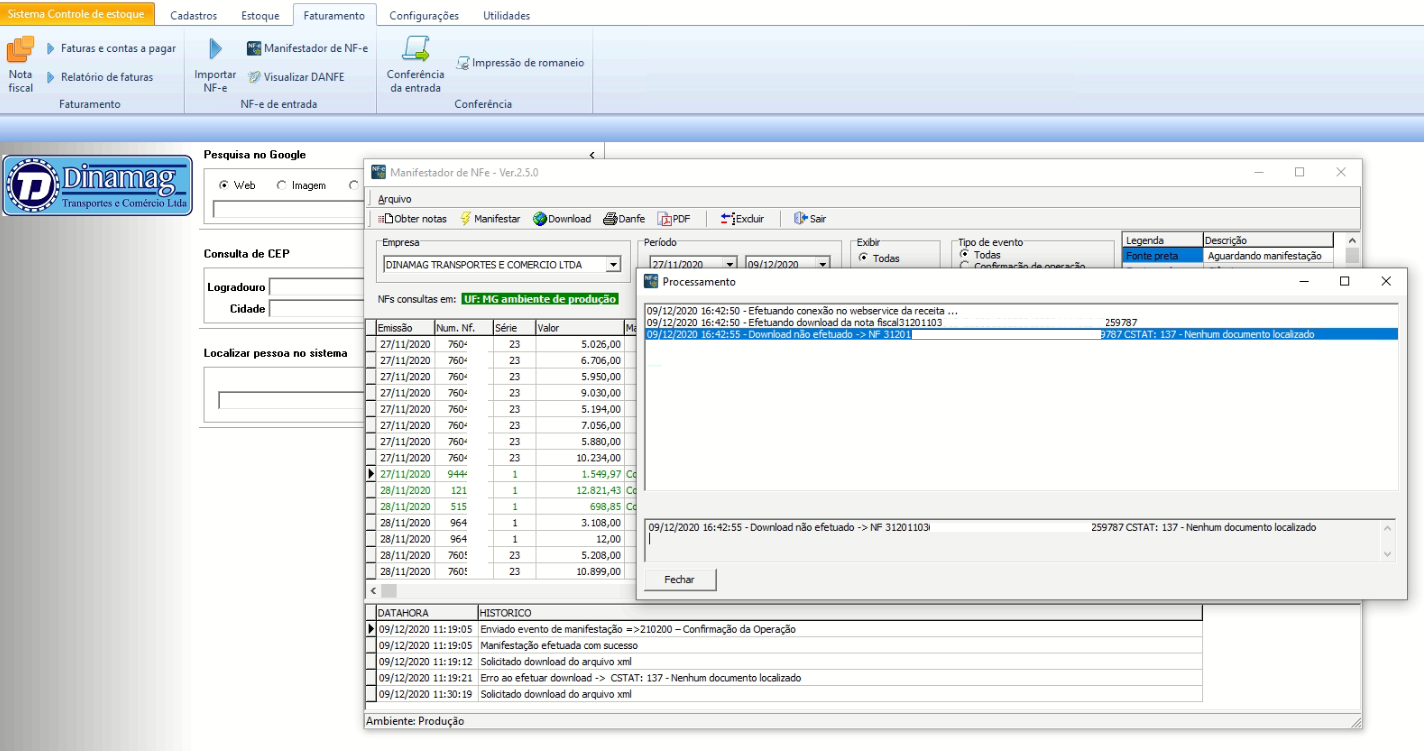Click the Fechar button
This screenshot has width=1424, height=751.
pyautogui.click(x=680, y=580)
